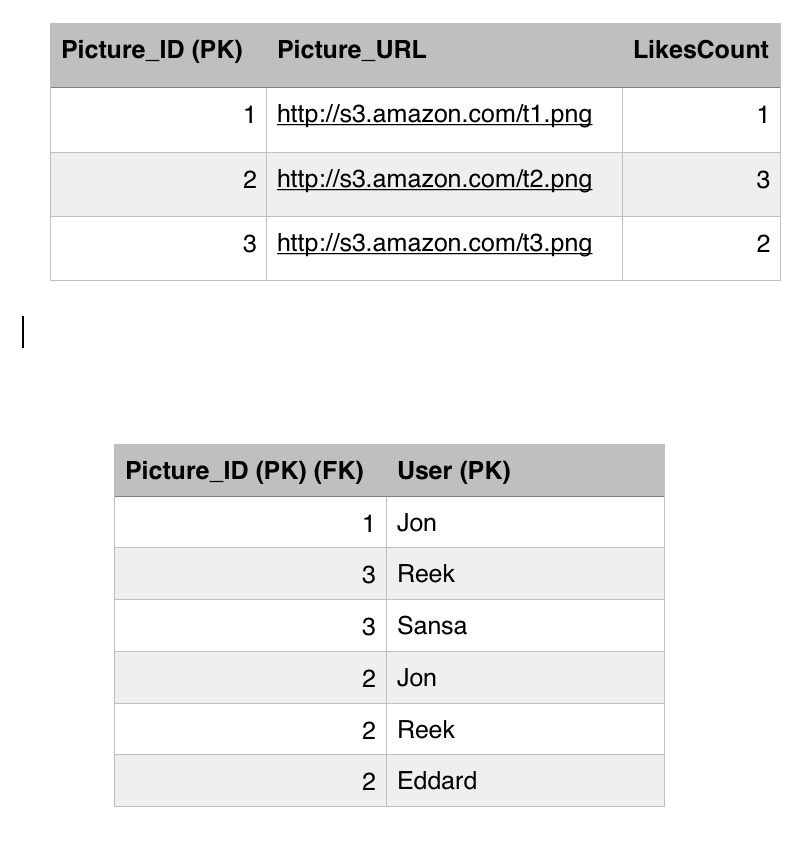The height and width of the screenshot is (858, 812).
Task: Select the Picture_ID (PK) (FK) header
Action: coord(244,471)
